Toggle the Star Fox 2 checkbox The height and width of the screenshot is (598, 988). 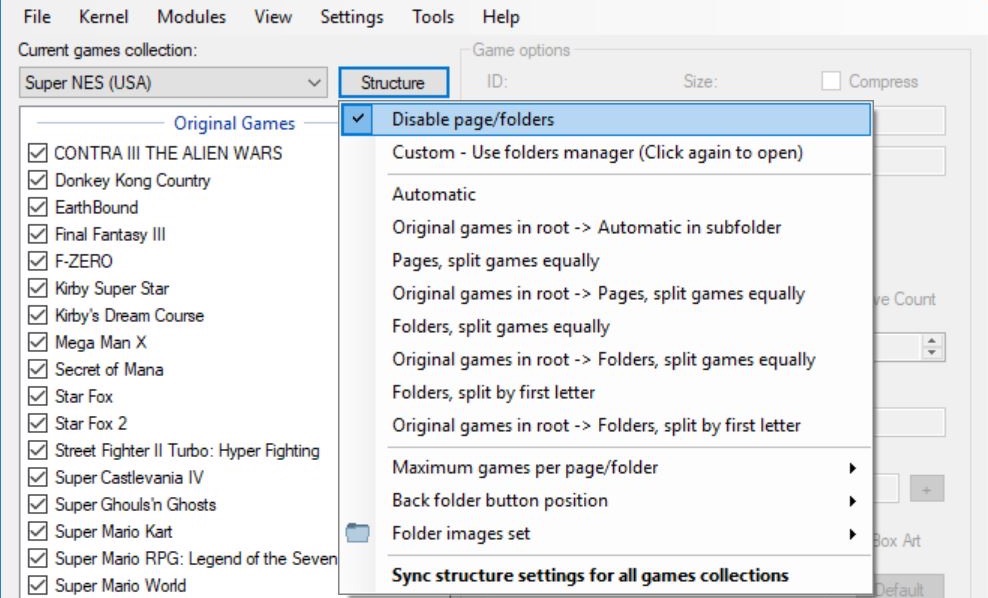[x=38, y=423]
